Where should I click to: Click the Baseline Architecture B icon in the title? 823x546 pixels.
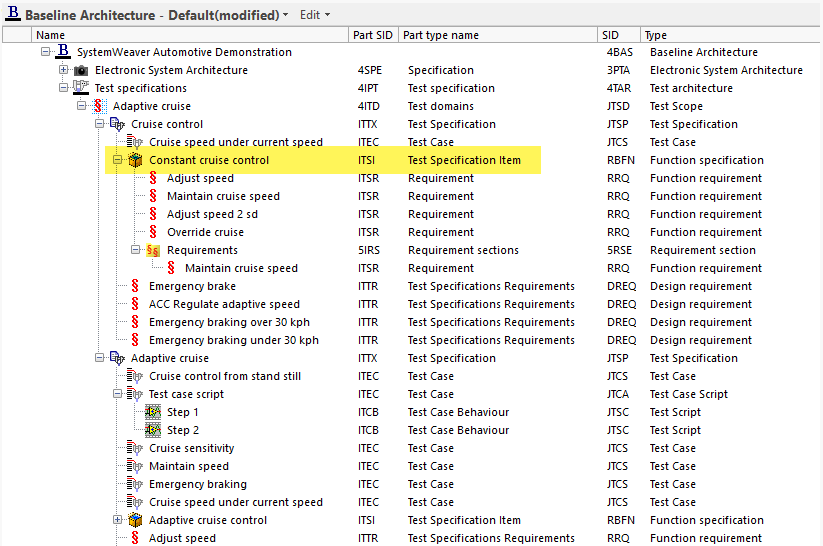pos(13,13)
